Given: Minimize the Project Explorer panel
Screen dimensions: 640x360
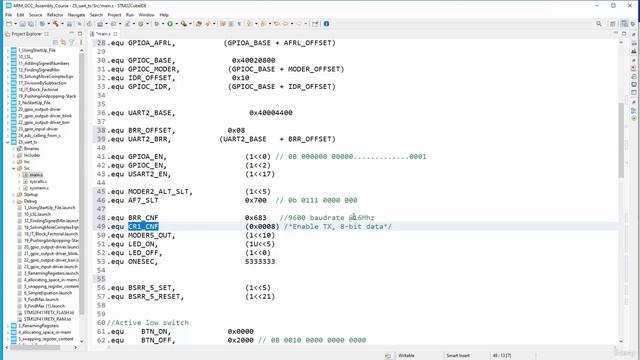Looking at the screenshot, I should 72,34.
